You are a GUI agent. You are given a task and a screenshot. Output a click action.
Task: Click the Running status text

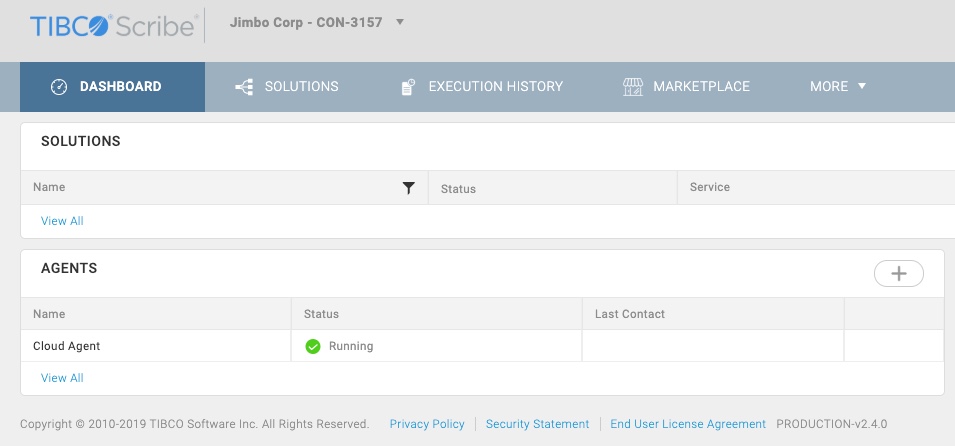point(351,346)
